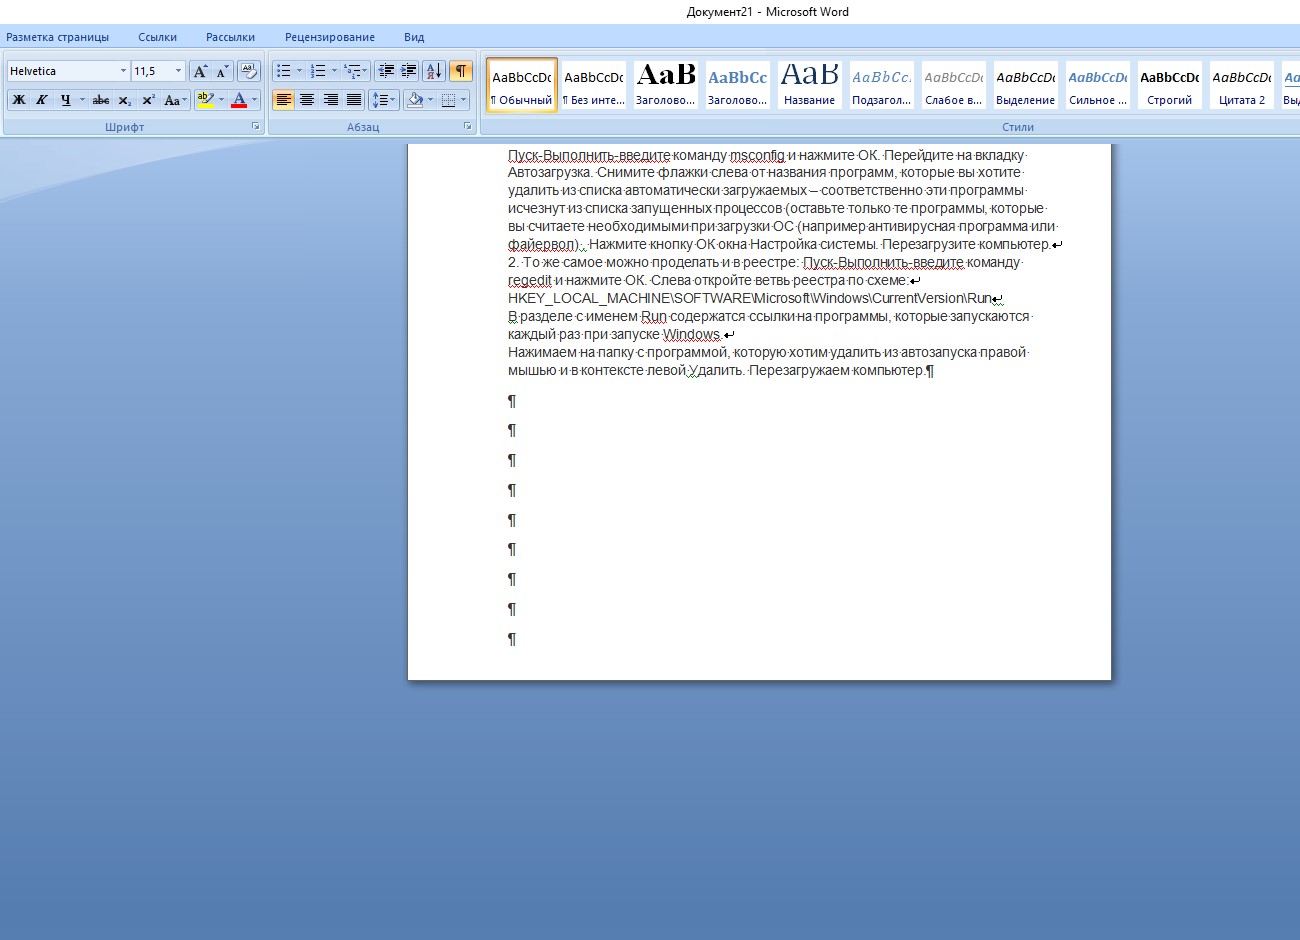
Task: Apply the Без интервала style
Action: point(594,85)
